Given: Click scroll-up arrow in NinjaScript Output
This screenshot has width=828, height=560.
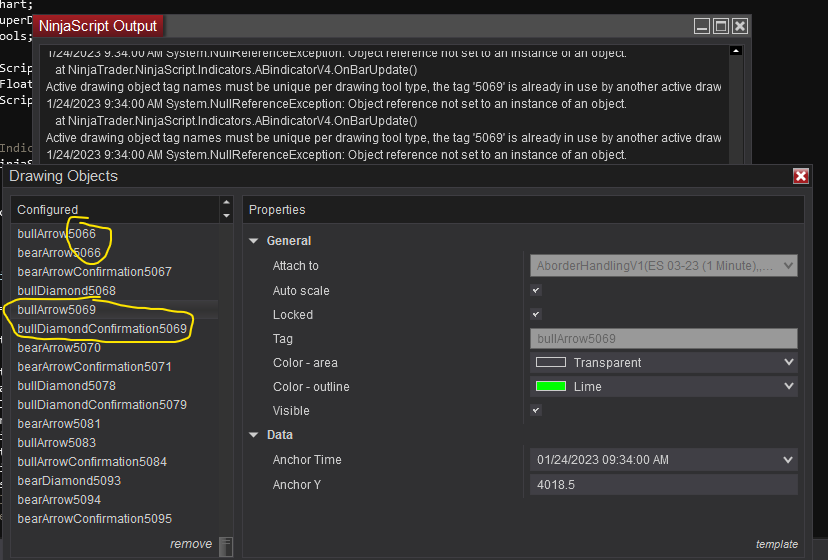Looking at the screenshot, I should pos(736,51).
